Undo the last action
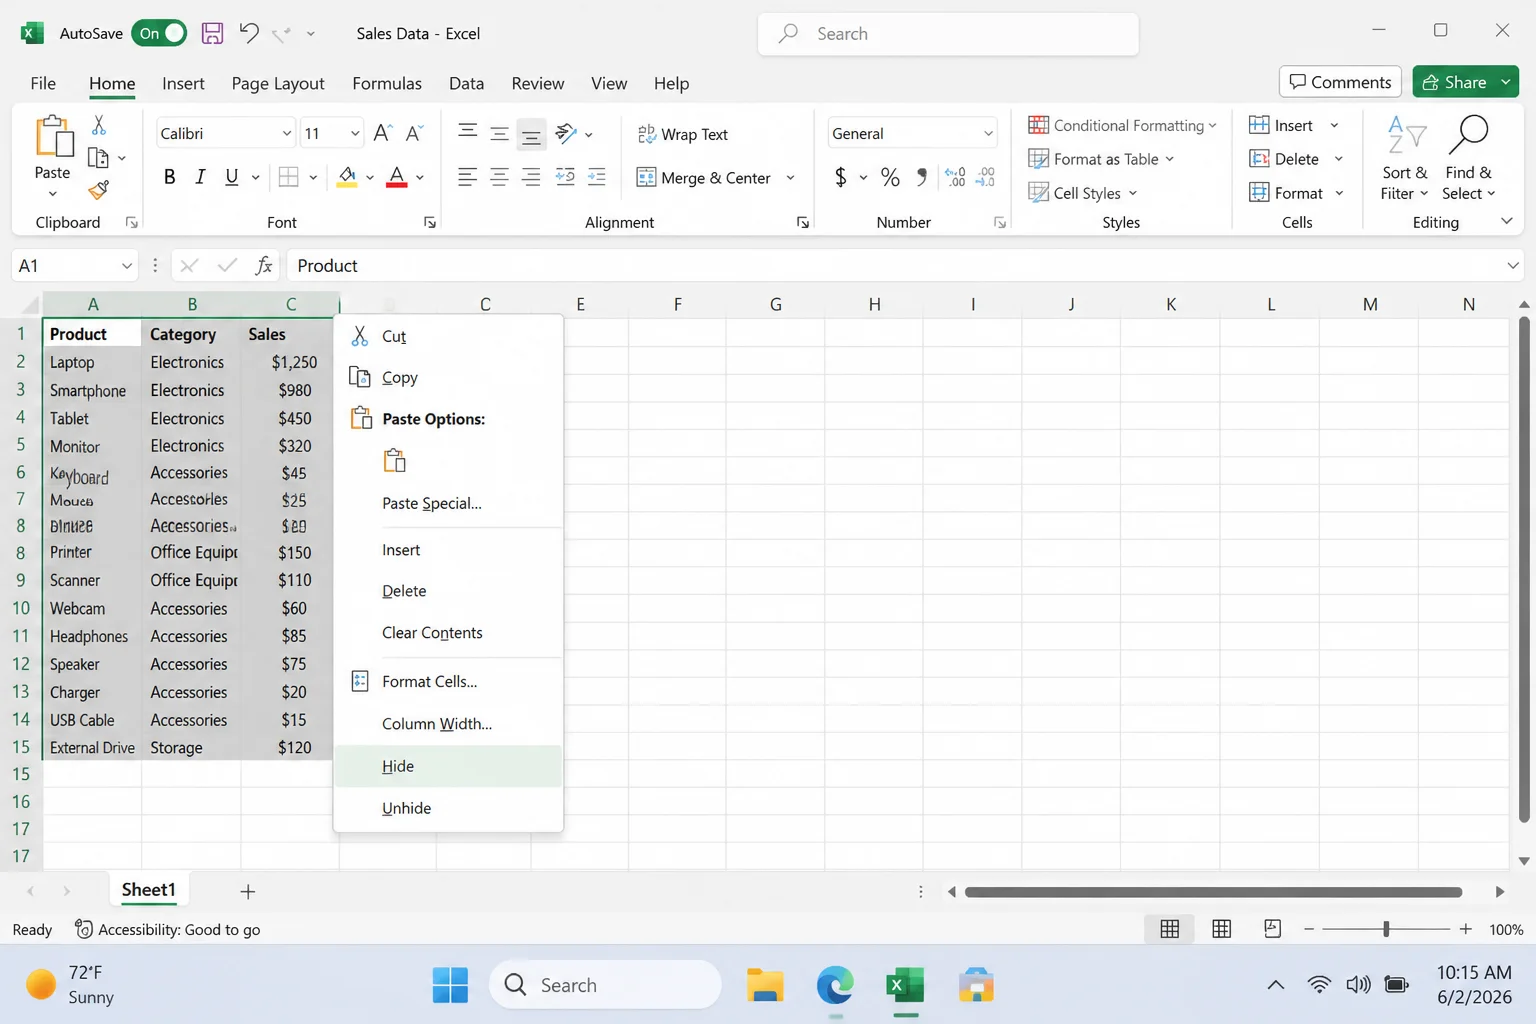This screenshot has height=1024, width=1536. [x=249, y=33]
